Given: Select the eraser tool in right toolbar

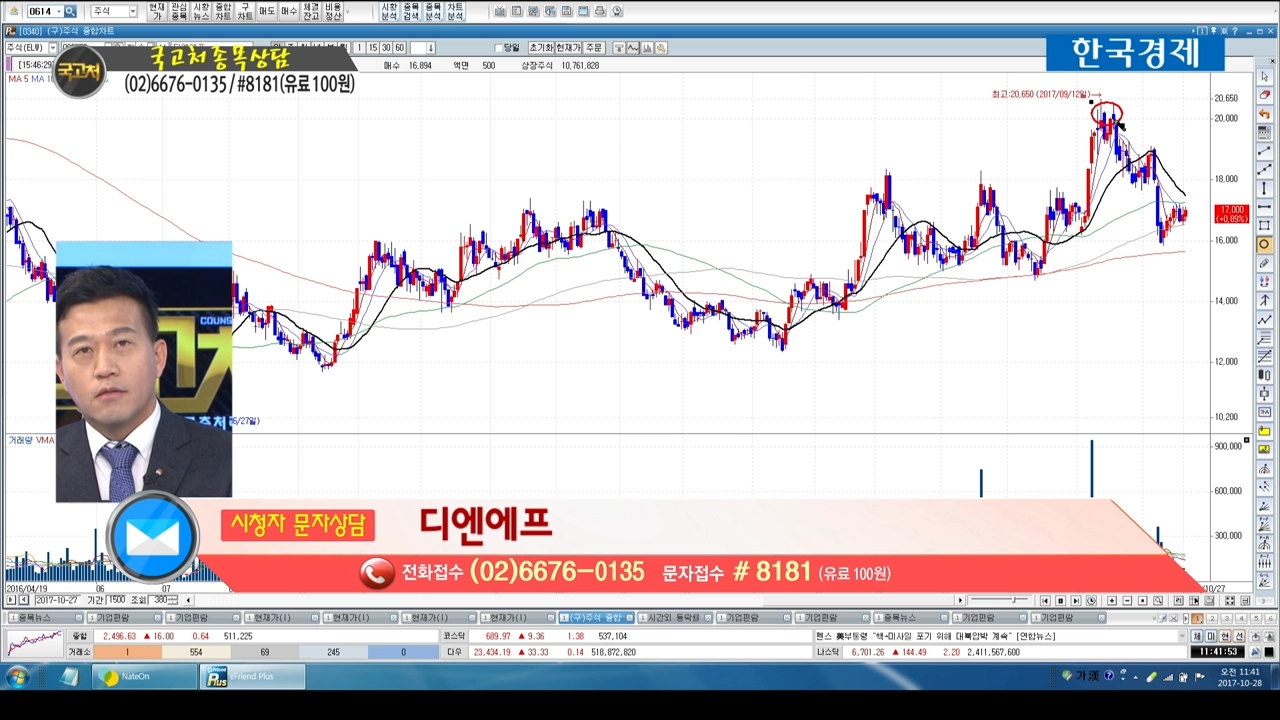Looking at the screenshot, I should (x=1265, y=96).
